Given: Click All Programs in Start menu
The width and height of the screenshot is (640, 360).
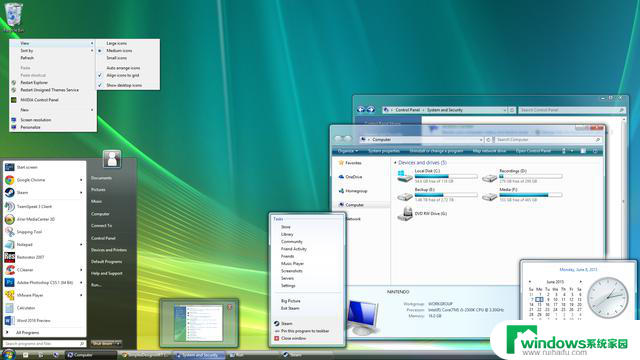Looking at the screenshot, I should pos(27,333).
